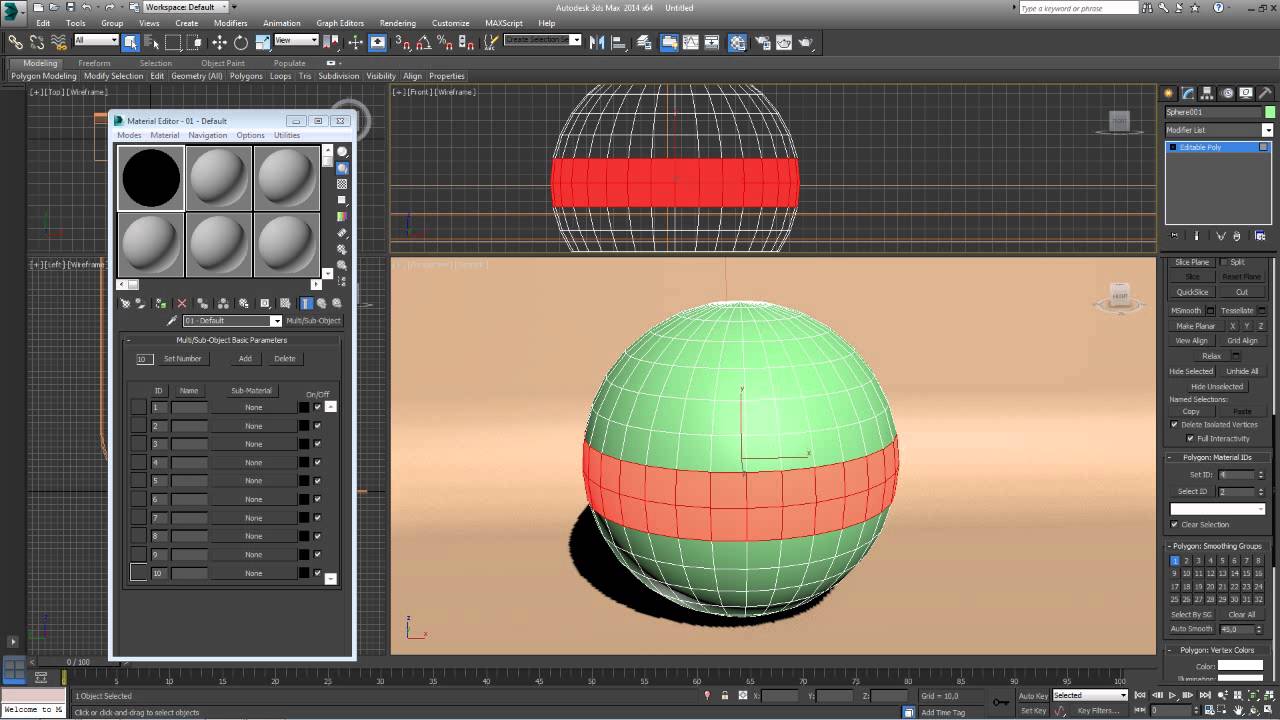The height and width of the screenshot is (720, 1280).
Task: Click the Hide Unselected button
Action: pos(1216,386)
